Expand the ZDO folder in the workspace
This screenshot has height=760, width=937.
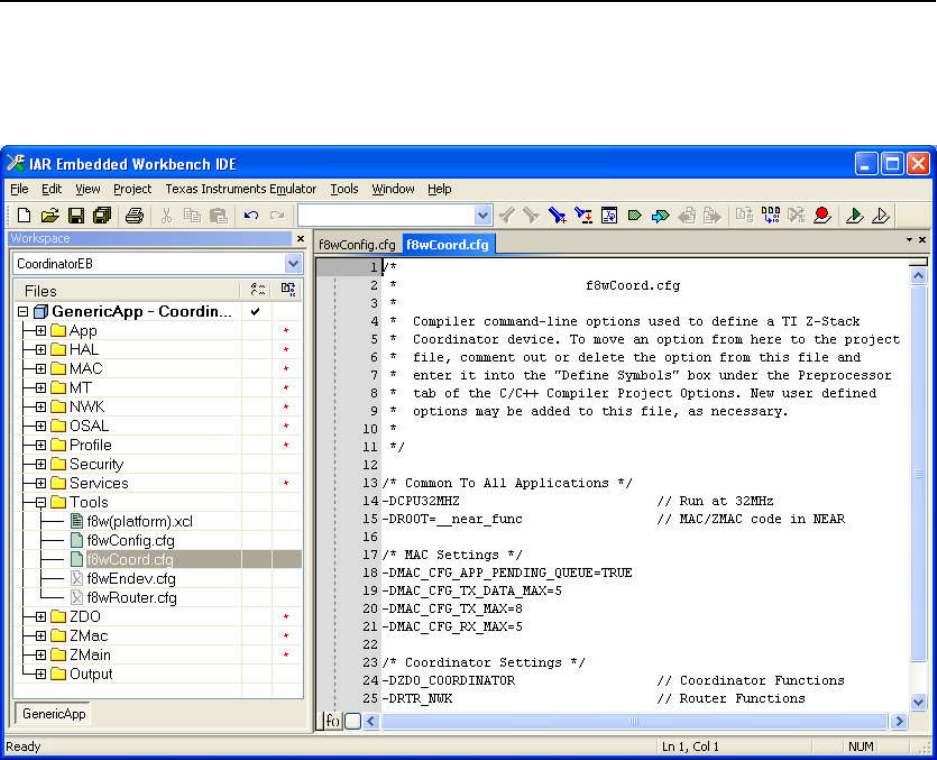41,617
